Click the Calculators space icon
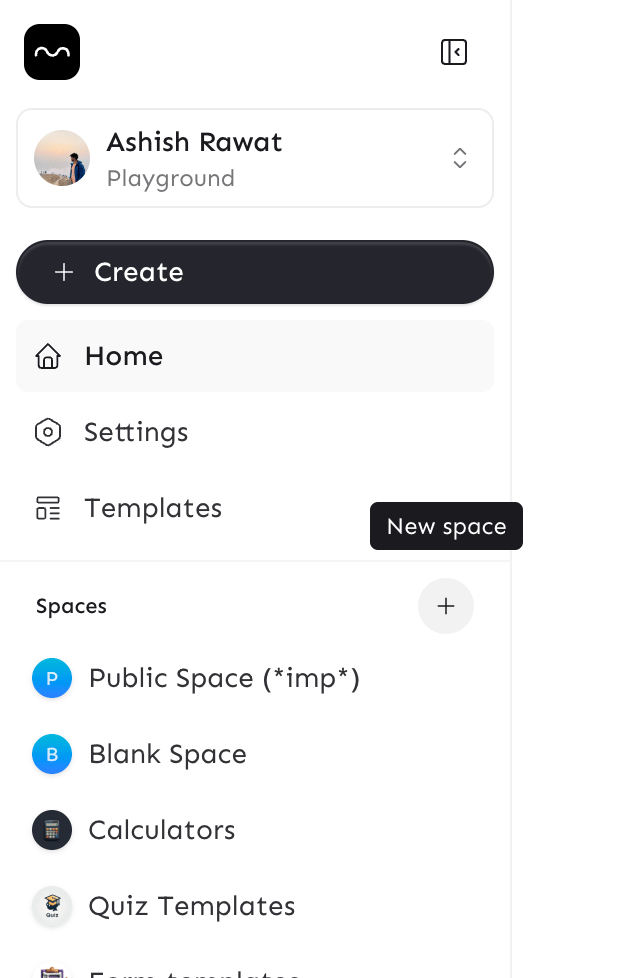This screenshot has width=636, height=978. coord(52,830)
